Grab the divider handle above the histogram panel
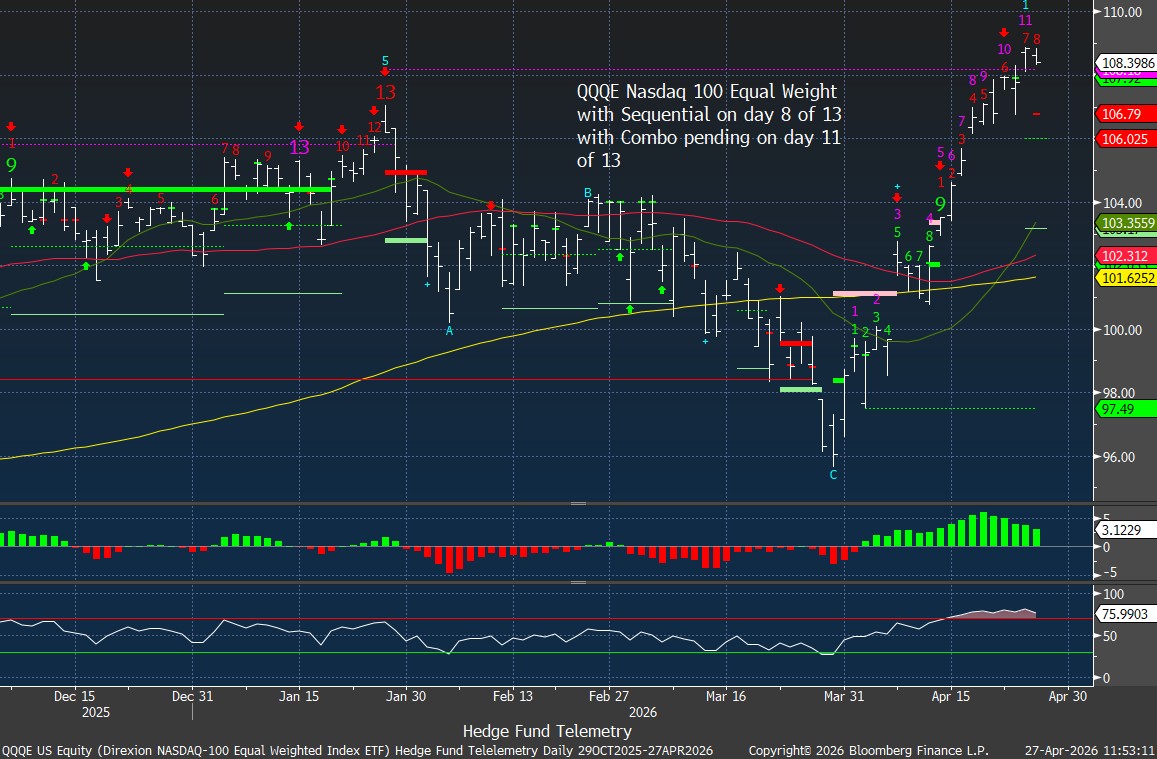Image resolution: width=1157 pixels, height=759 pixels. [x=578, y=504]
